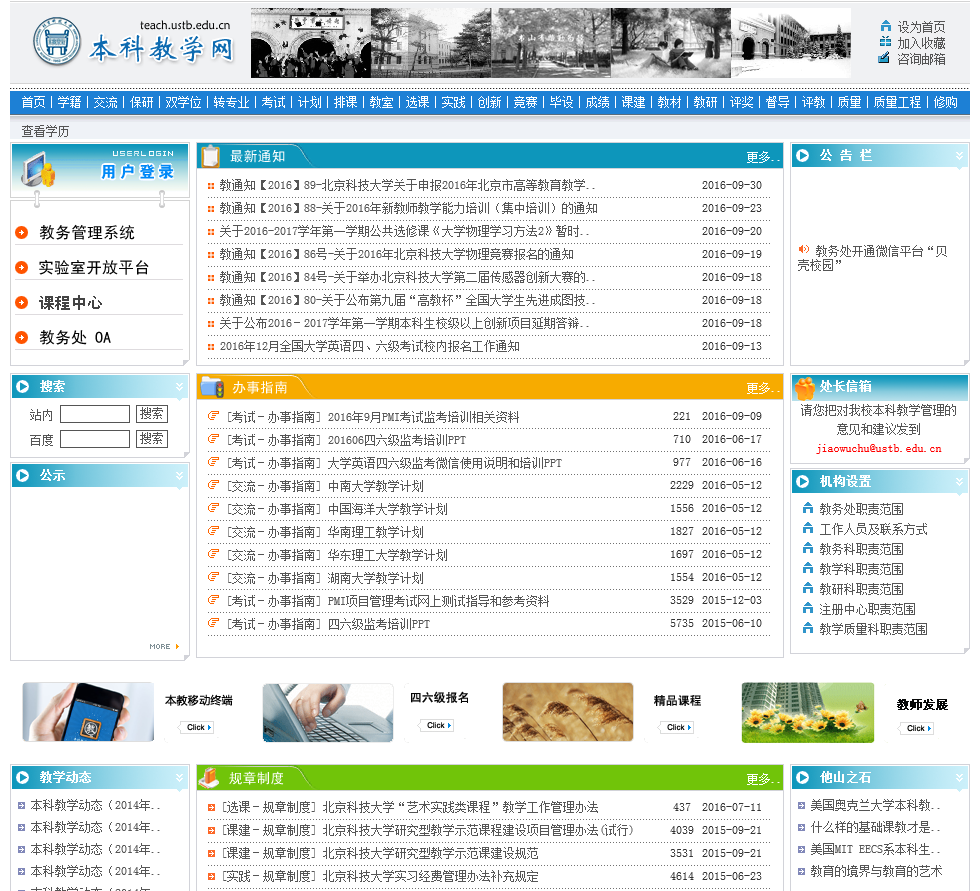The height and width of the screenshot is (891, 980).
Task: Open the 考试 navigation menu item
Action: click(x=273, y=102)
